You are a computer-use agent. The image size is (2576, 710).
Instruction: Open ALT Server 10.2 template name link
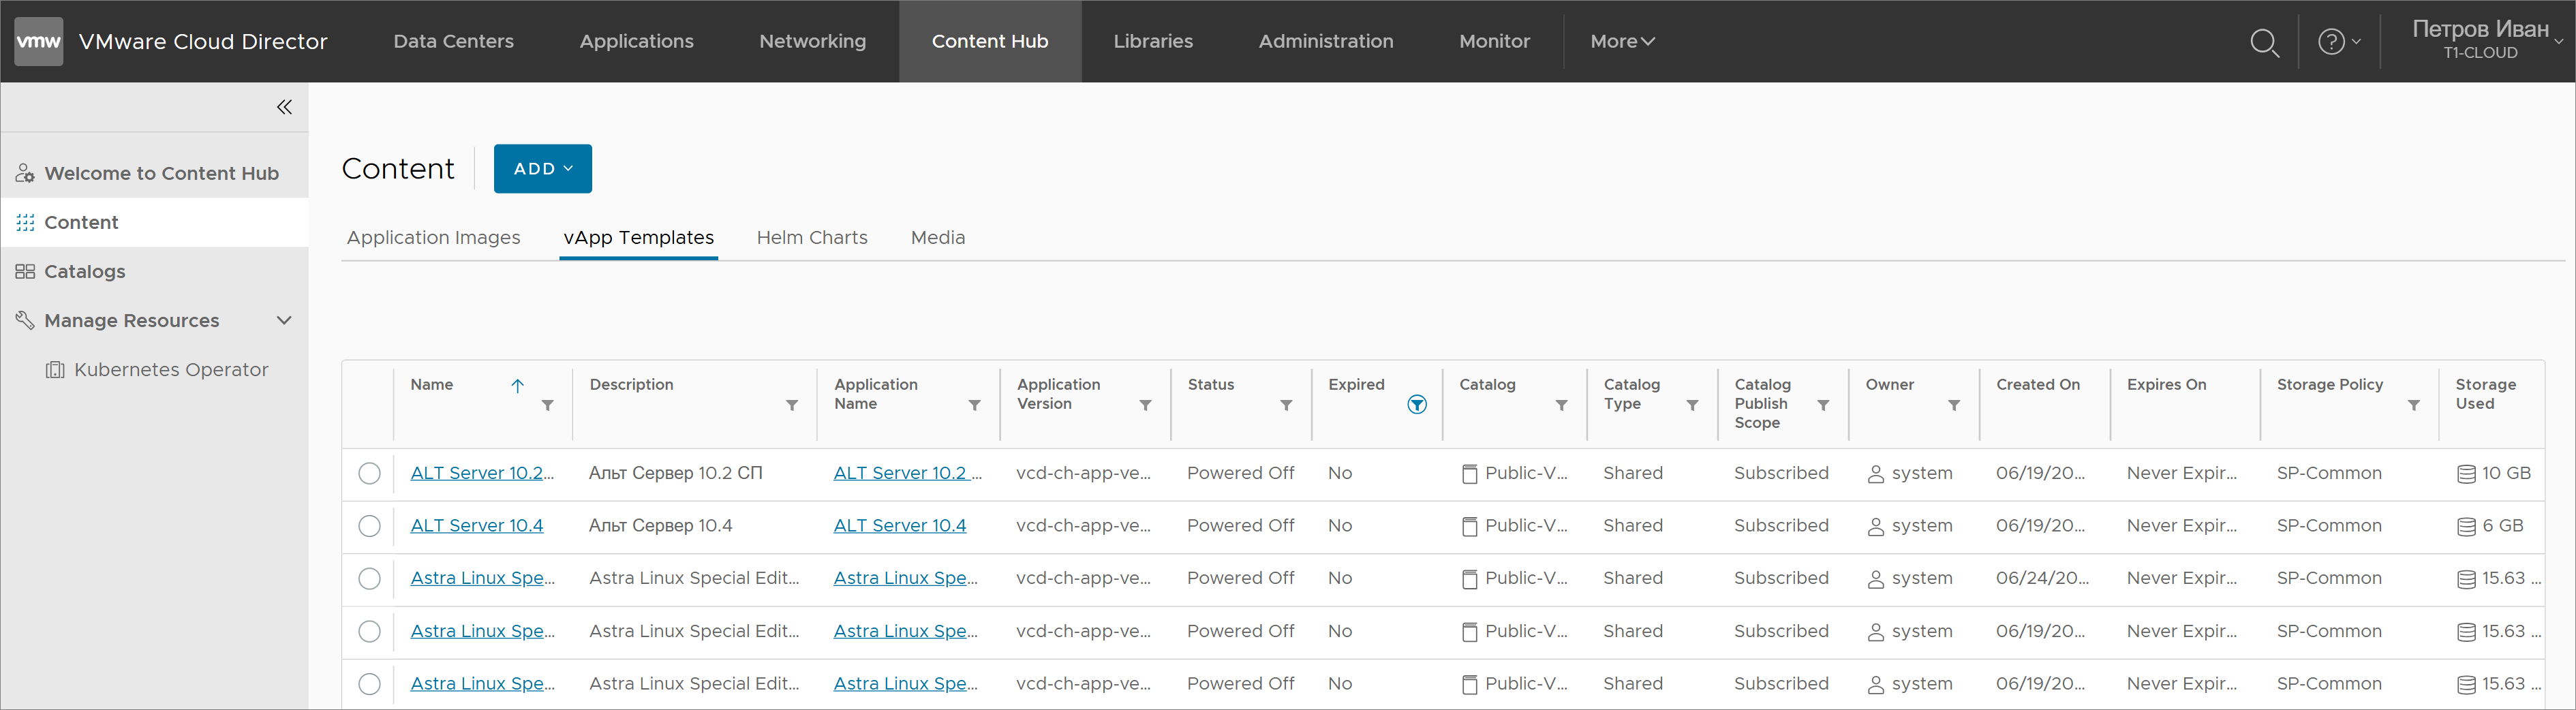coord(482,473)
